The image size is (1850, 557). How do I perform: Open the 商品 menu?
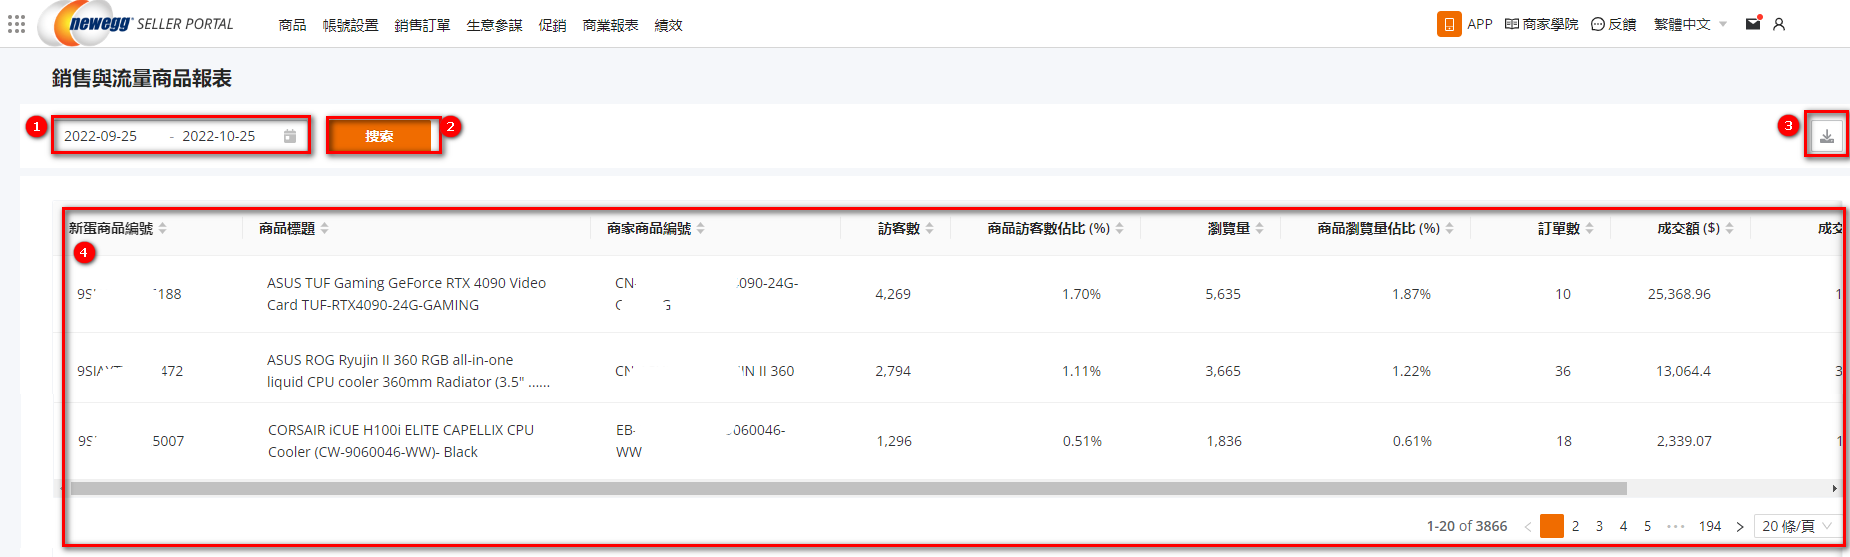[292, 25]
